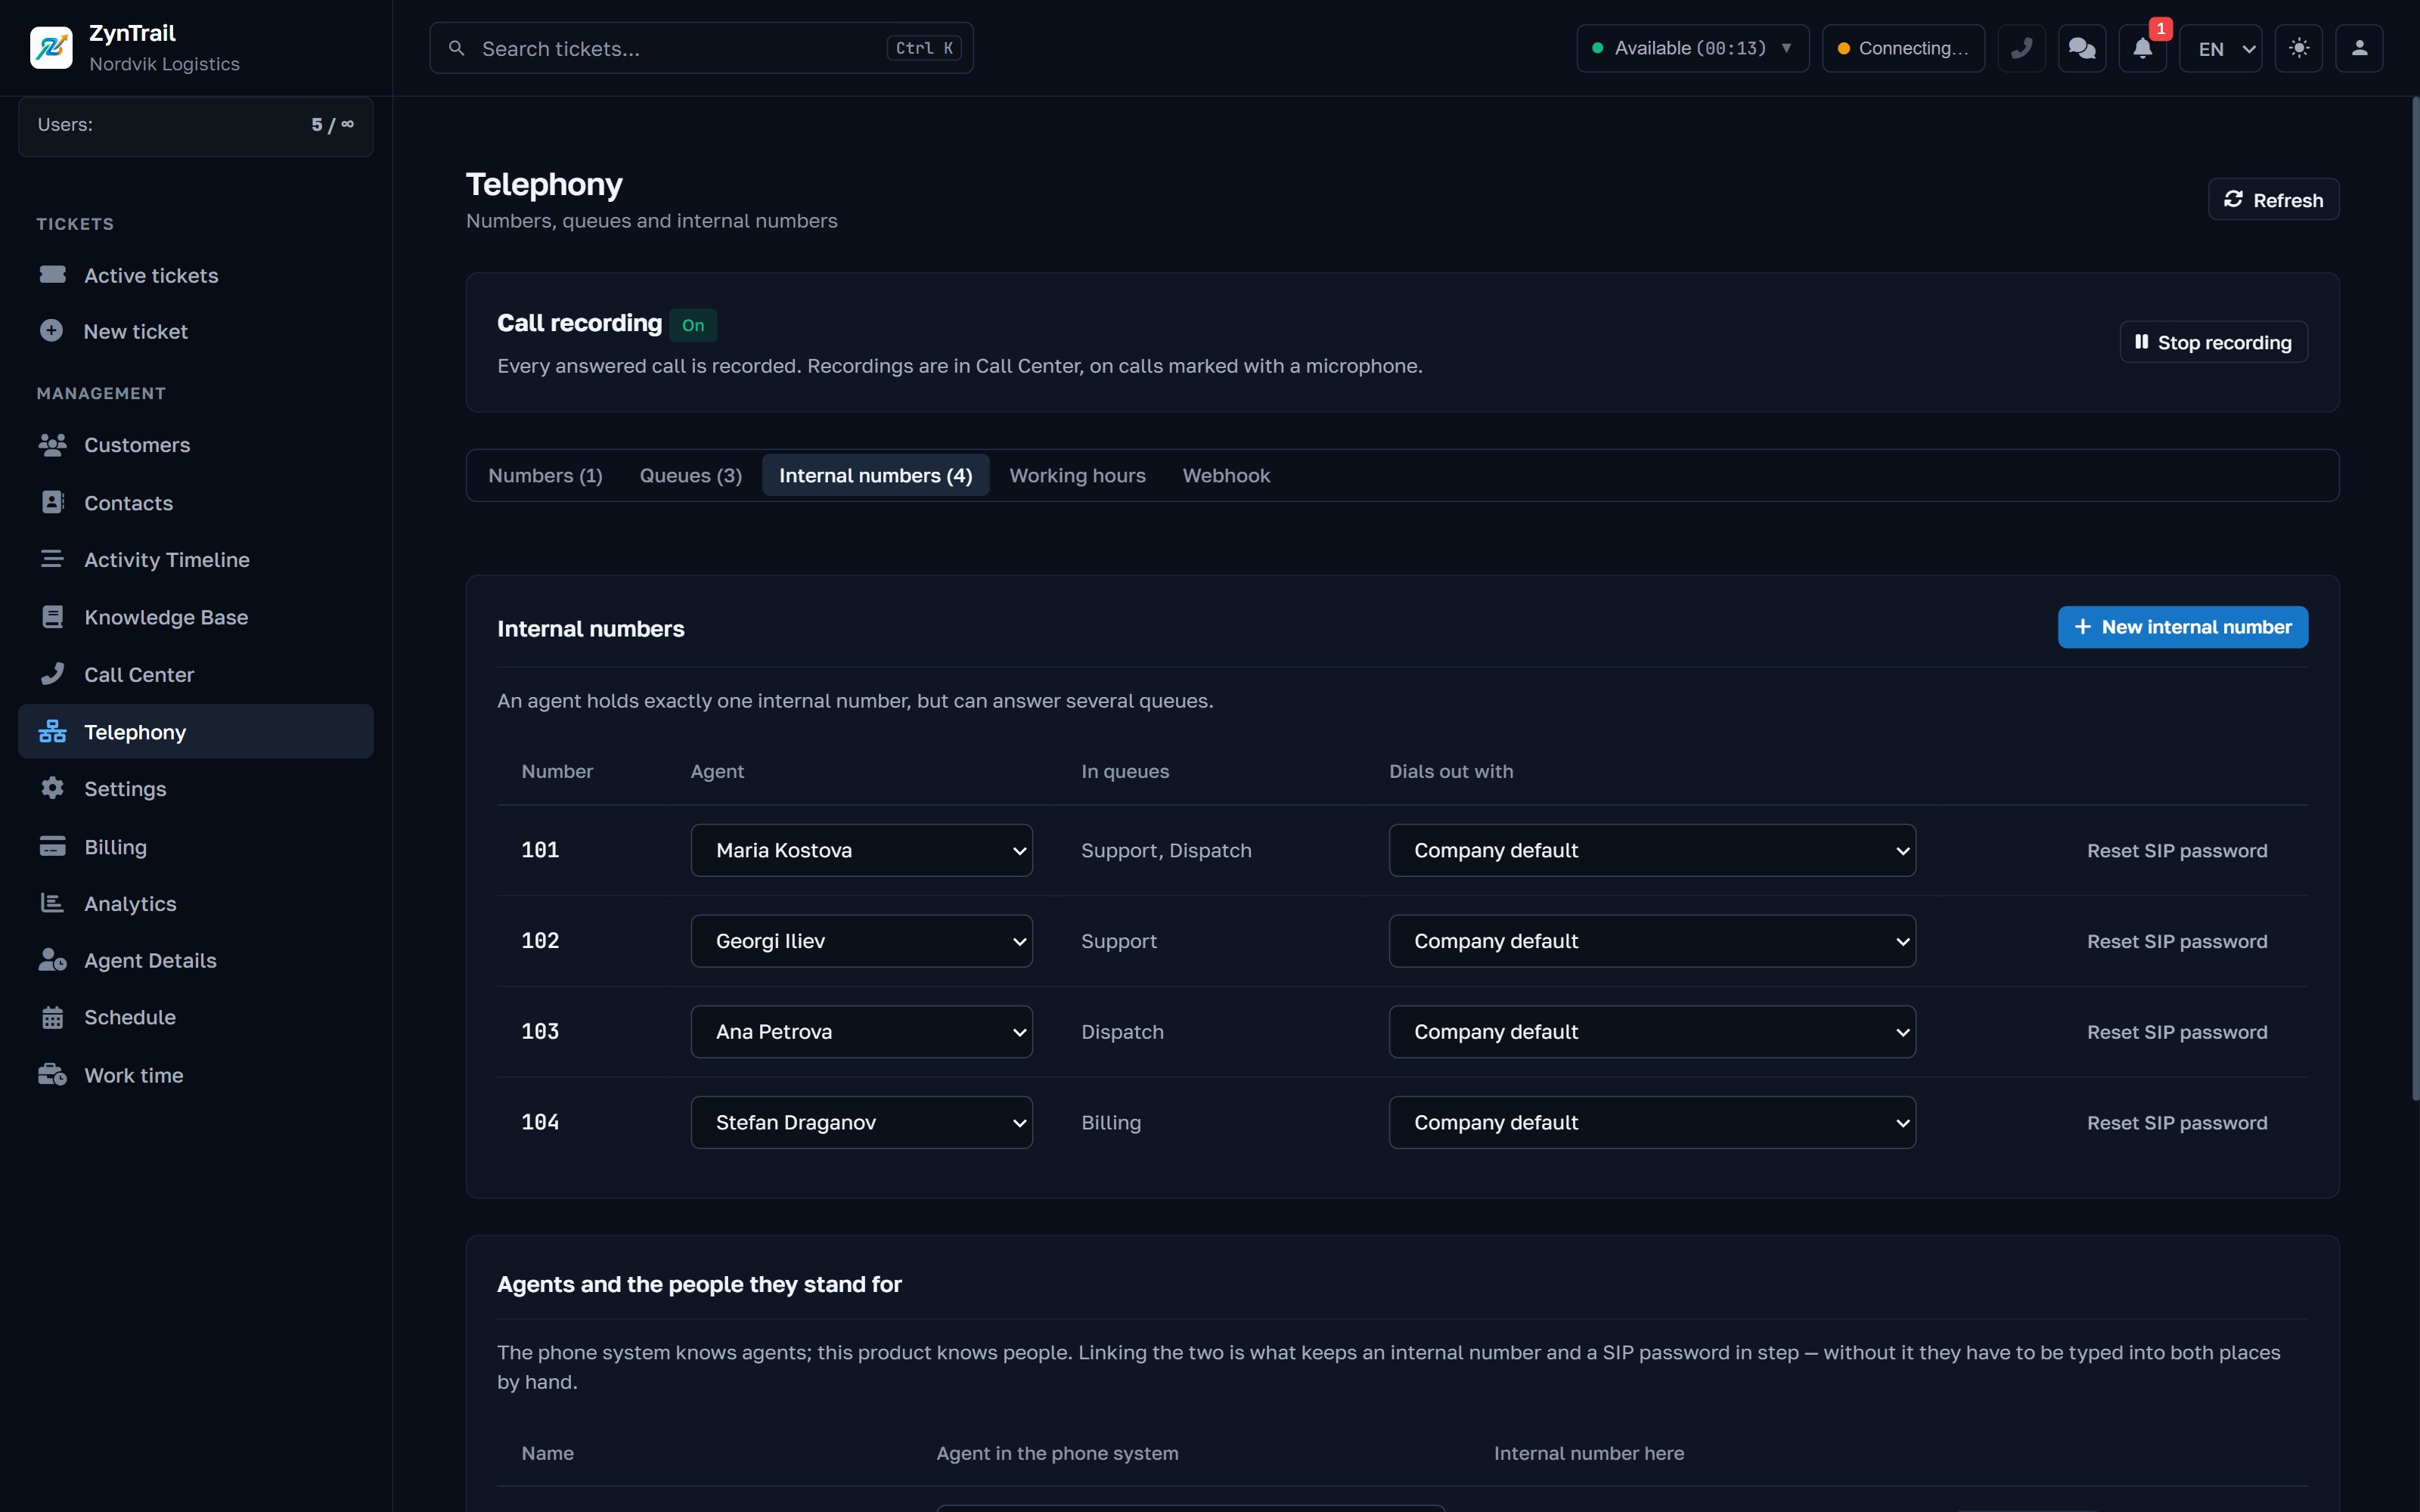Select Internal numbers (4) tab
The height and width of the screenshot is (1512, 2420).
[x=875, y=476]
